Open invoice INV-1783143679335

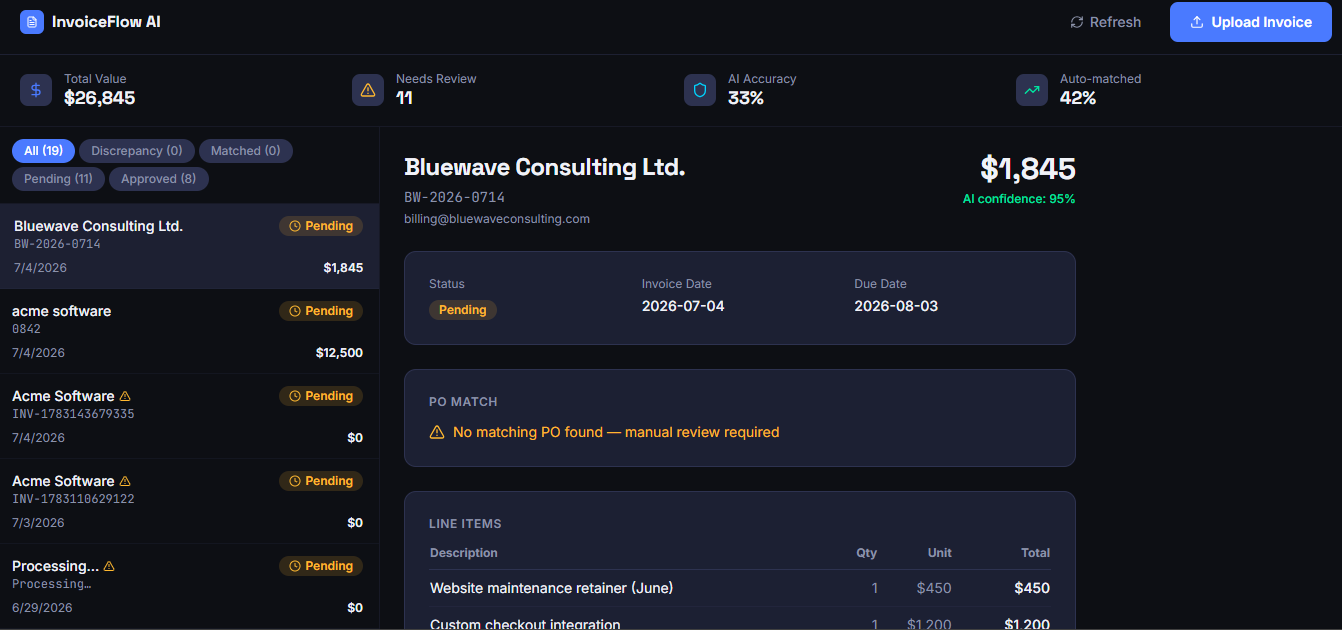point(189,417)
